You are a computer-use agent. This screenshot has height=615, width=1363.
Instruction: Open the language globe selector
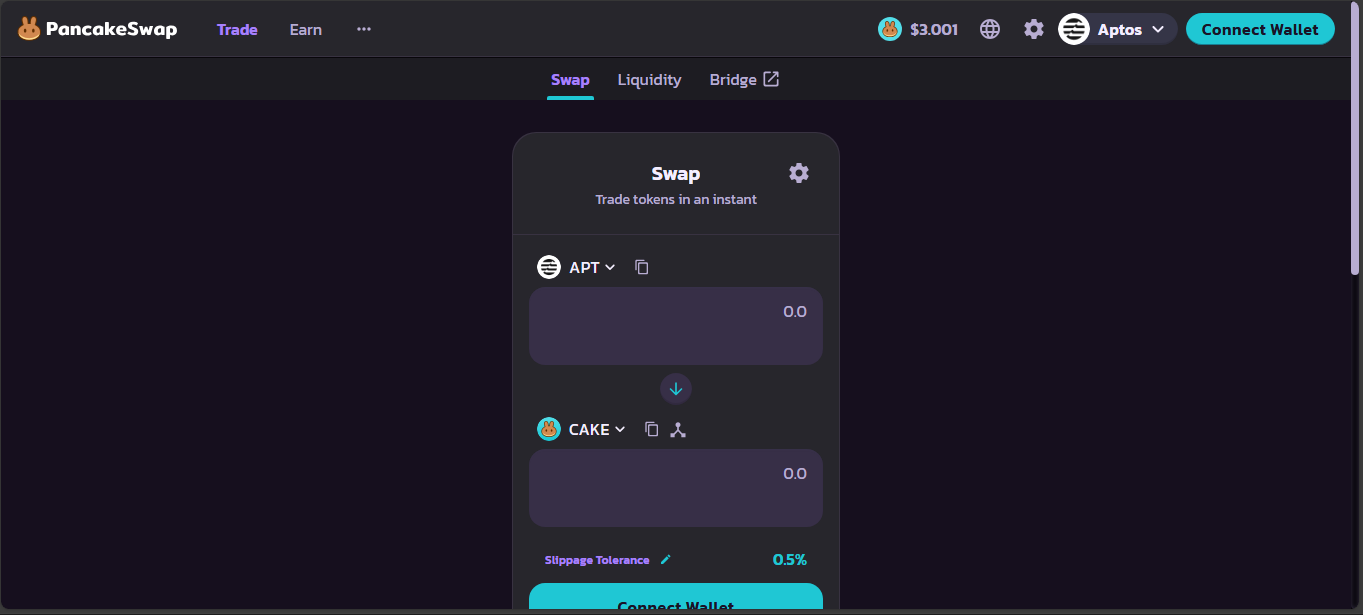990,29
